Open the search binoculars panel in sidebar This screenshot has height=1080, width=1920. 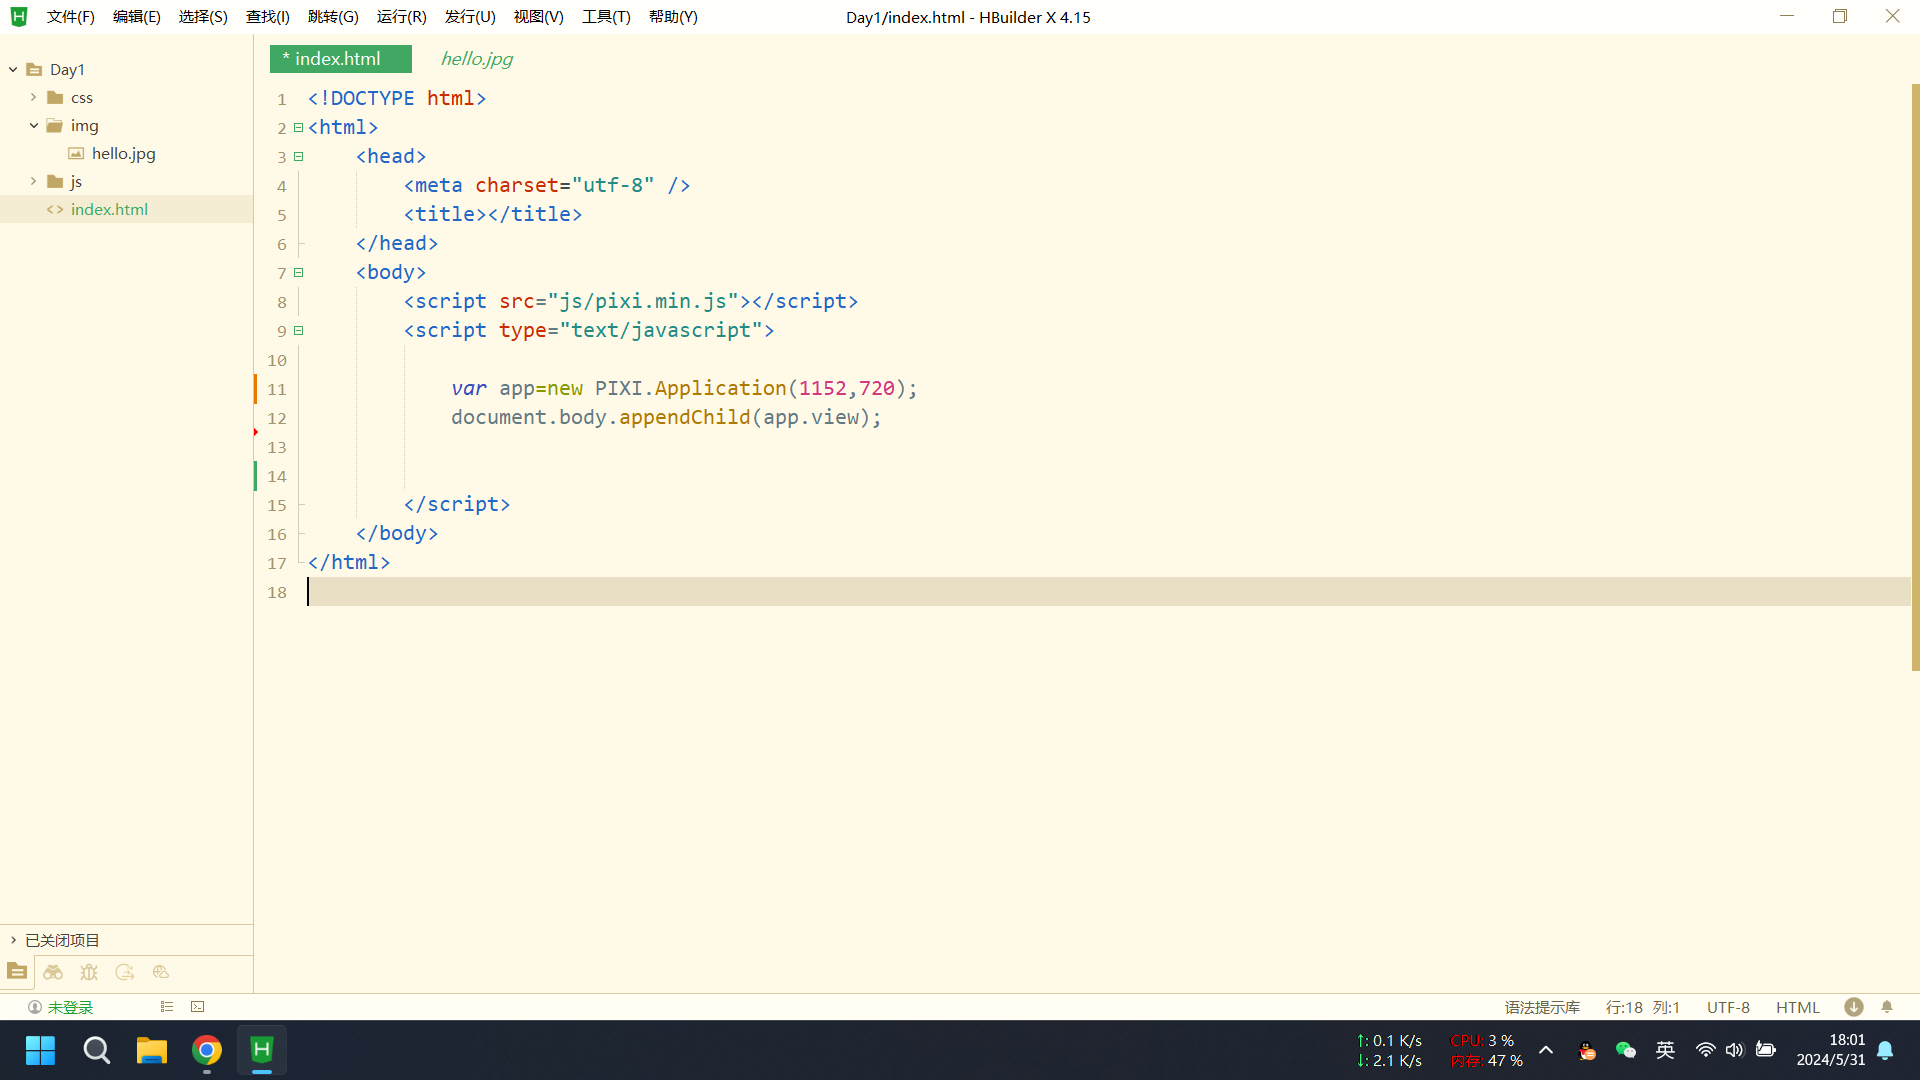point(53,972)
